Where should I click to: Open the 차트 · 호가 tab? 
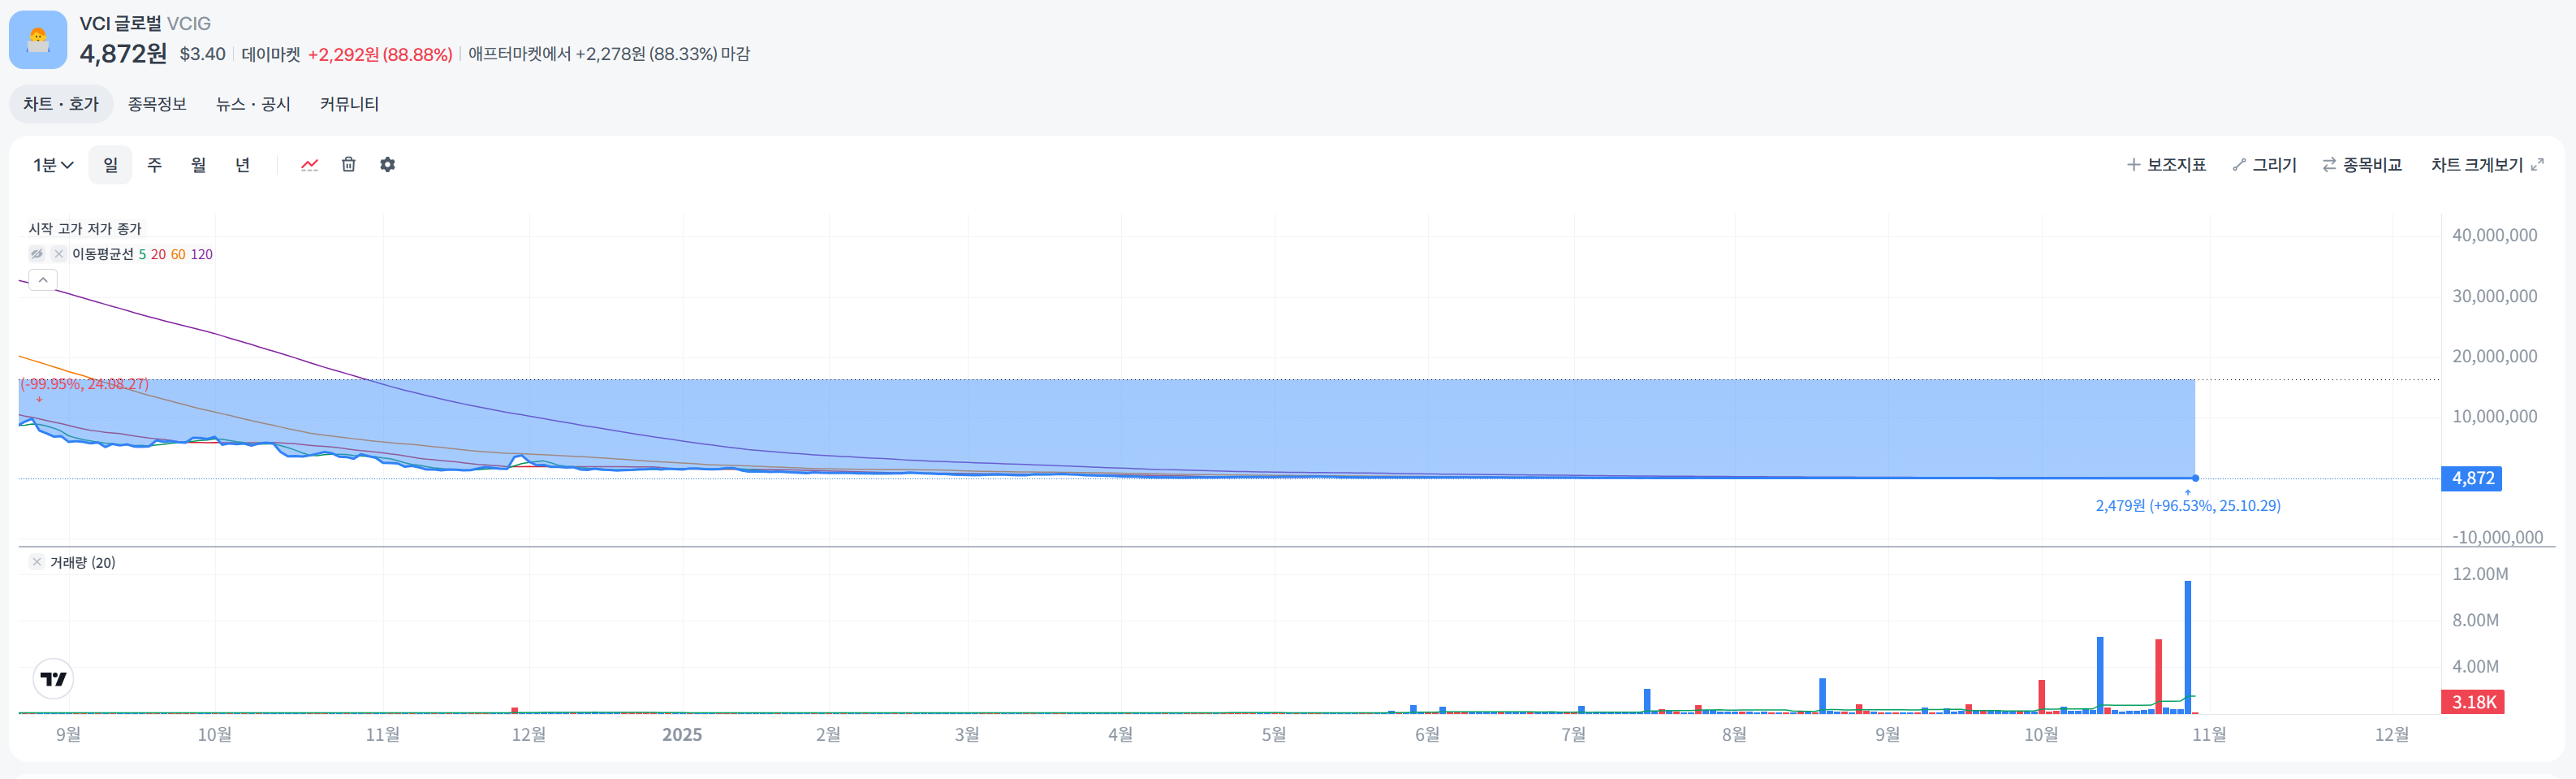pyautogui.click(x=61, y=104)
